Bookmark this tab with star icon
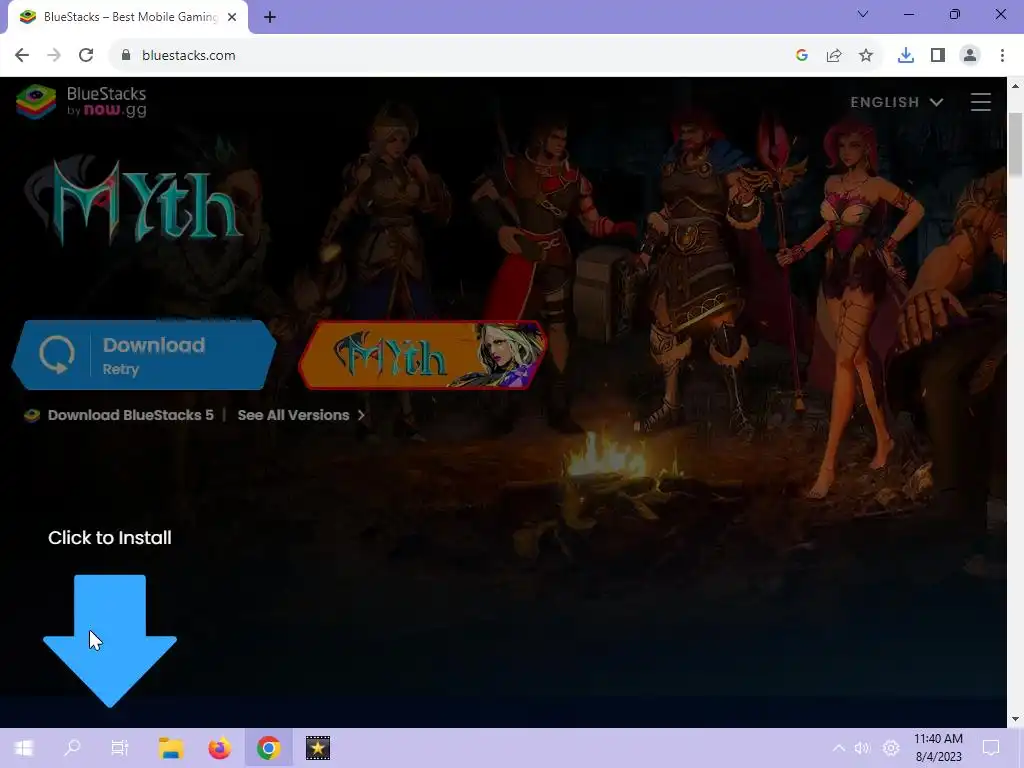This screenshot has height=768, width=1024. tap(866, 56)
